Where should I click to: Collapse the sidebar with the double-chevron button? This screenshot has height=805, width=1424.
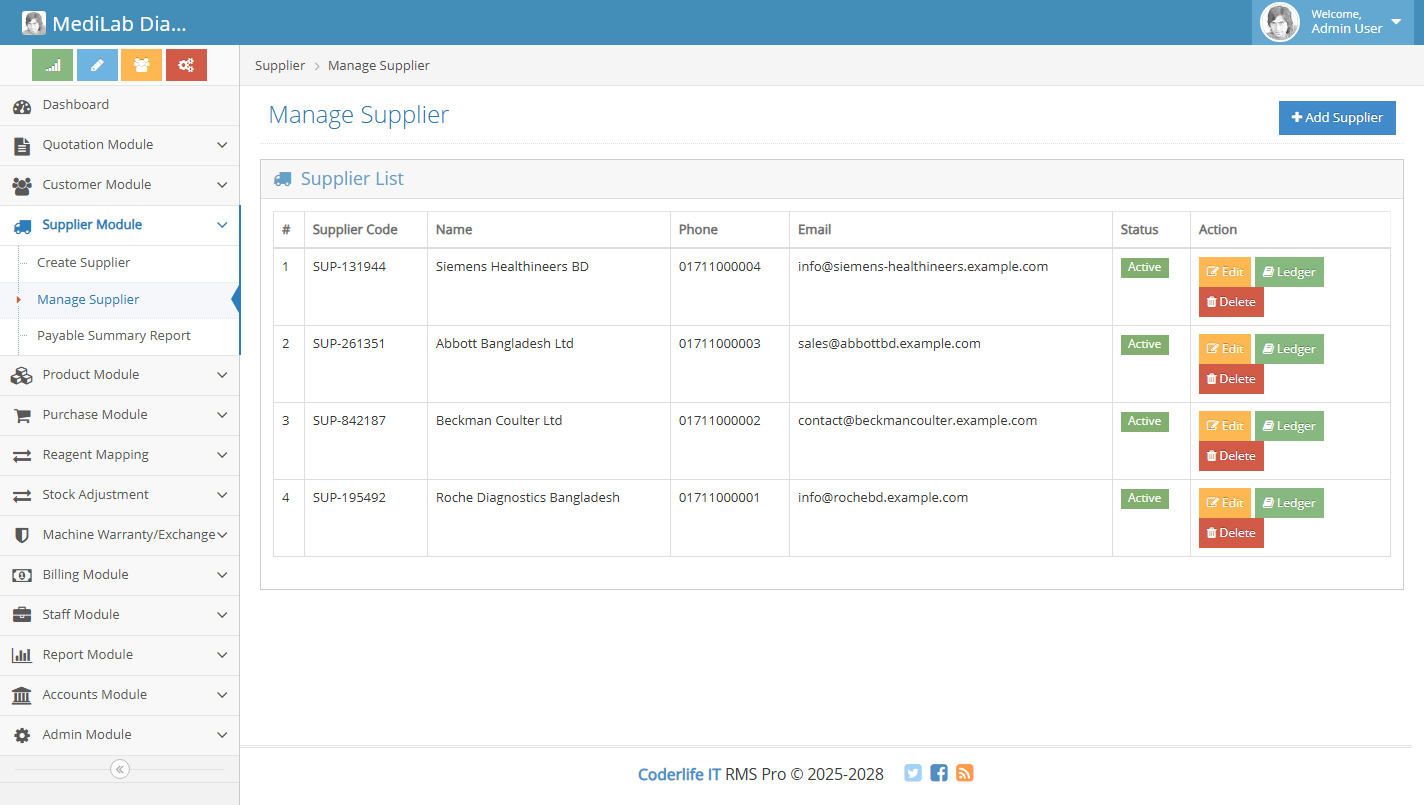(119, 769)
